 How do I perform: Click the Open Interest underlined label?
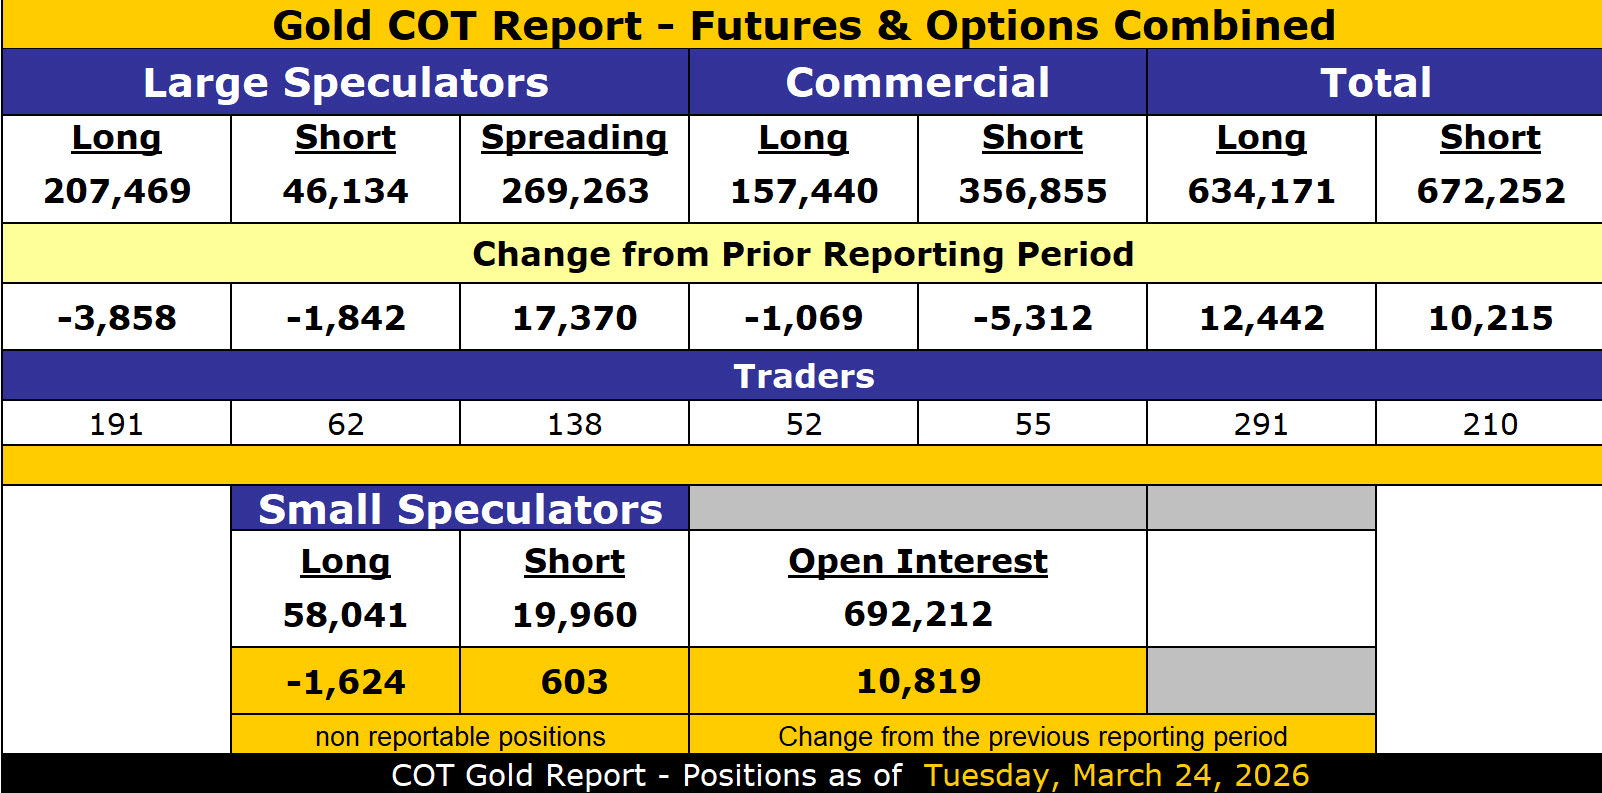click(918, 562)
